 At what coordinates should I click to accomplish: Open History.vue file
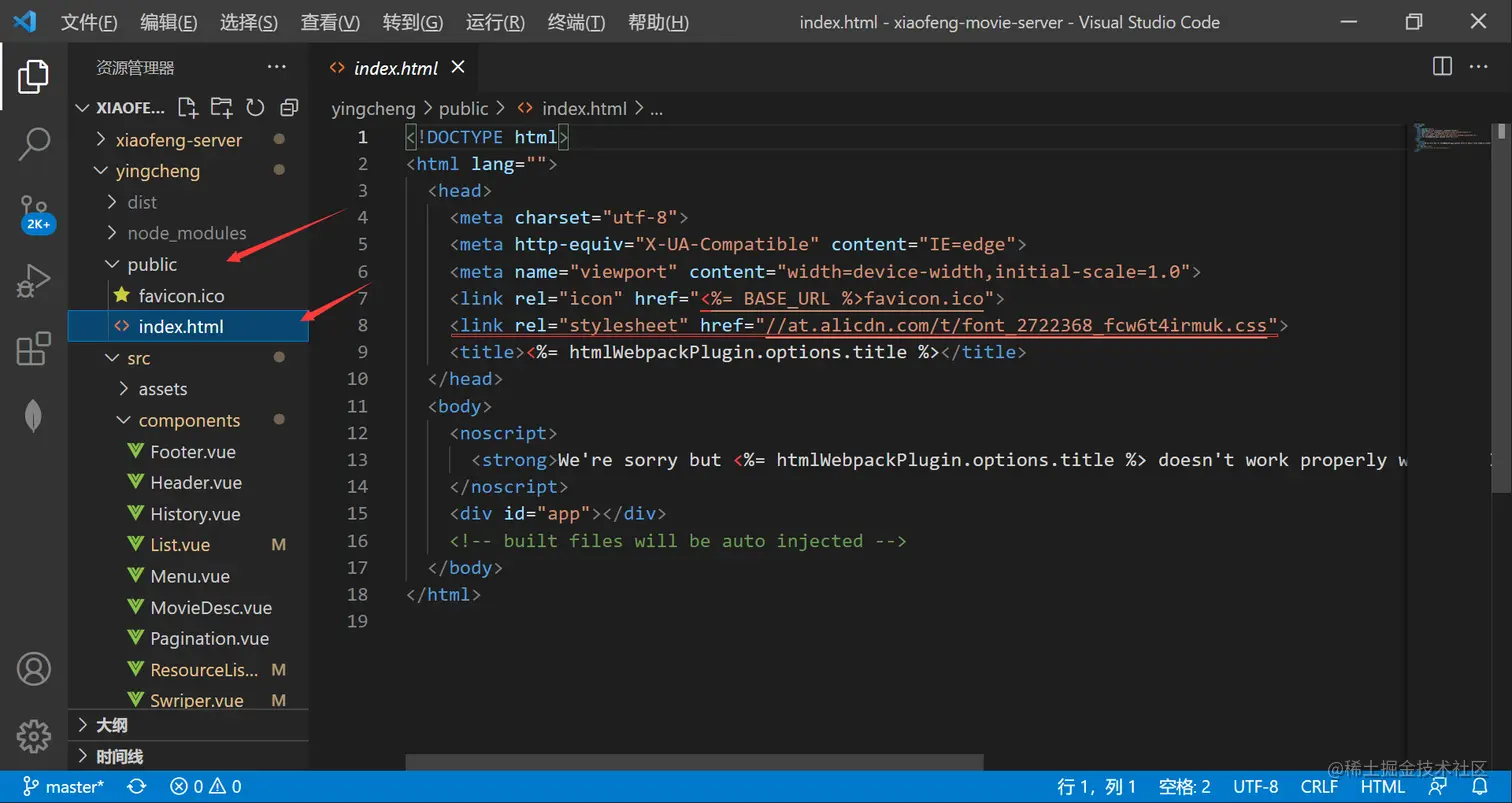pyautogui.click(x=195, y=514)
